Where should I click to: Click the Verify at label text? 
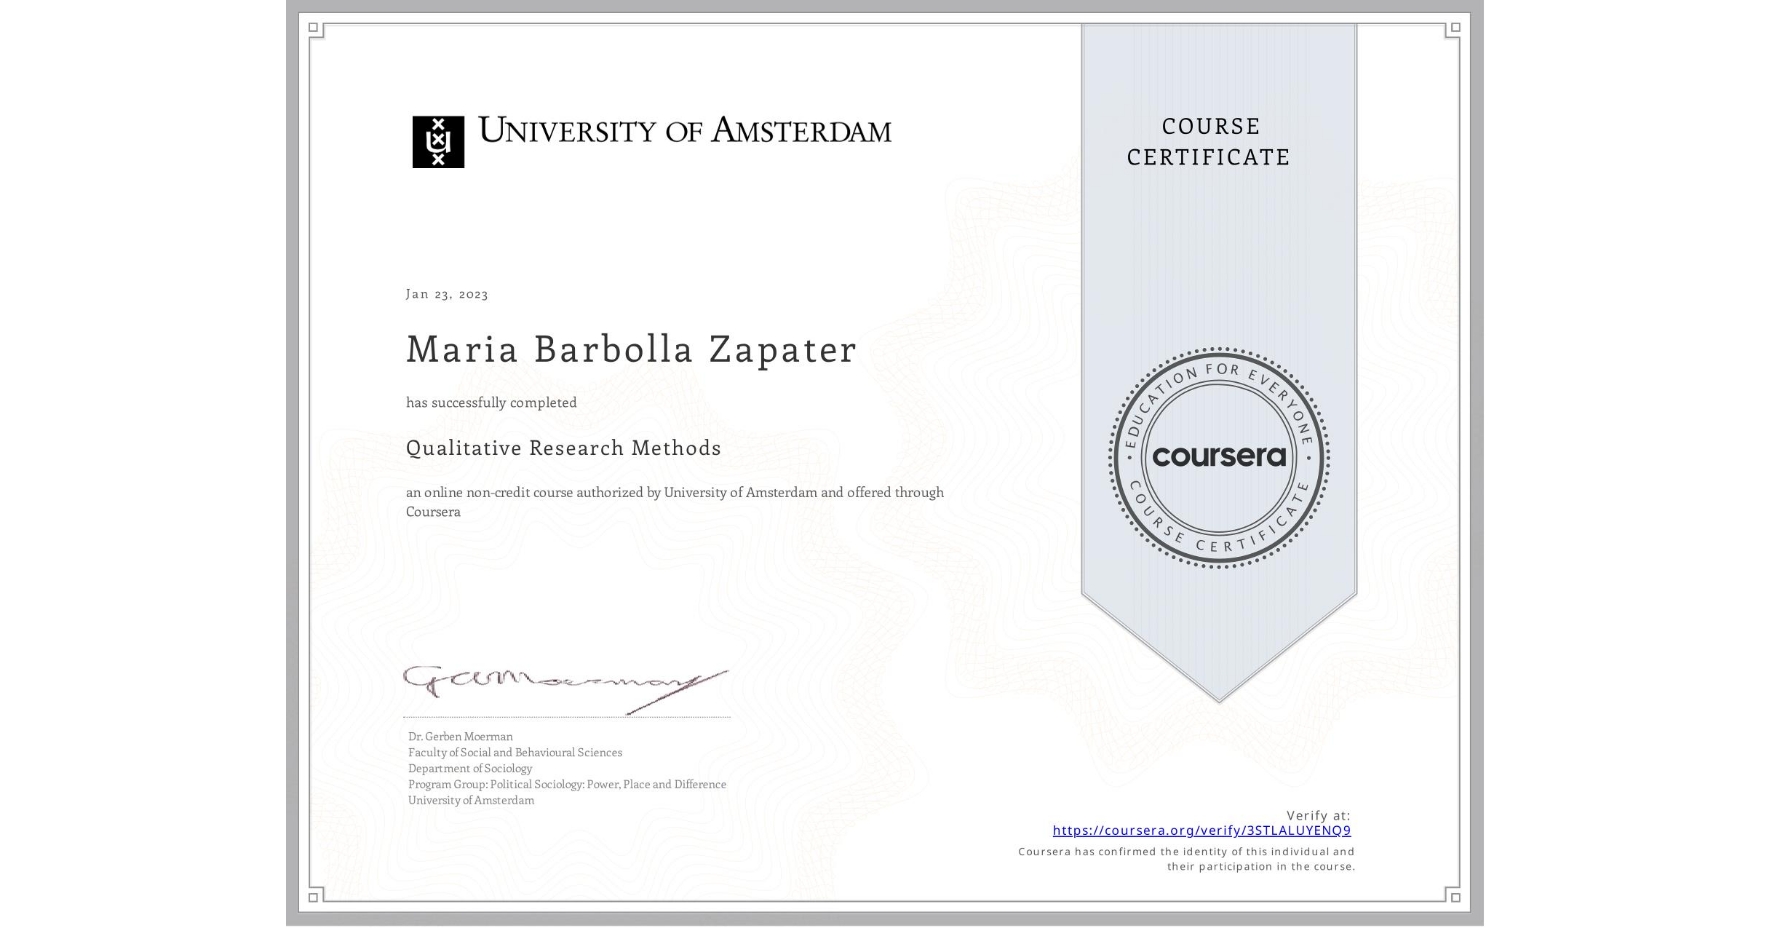pos(1317,813)
